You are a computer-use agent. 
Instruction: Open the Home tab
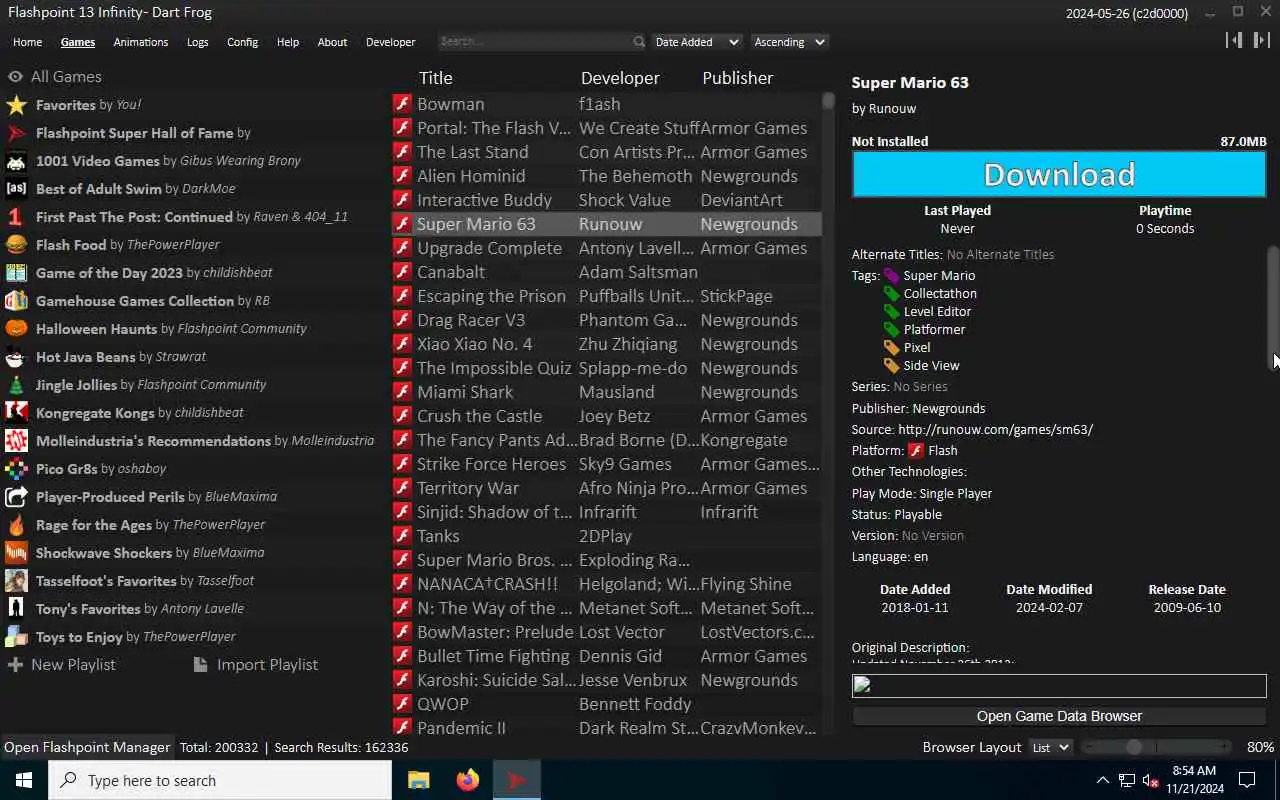(x=27, y=42)
